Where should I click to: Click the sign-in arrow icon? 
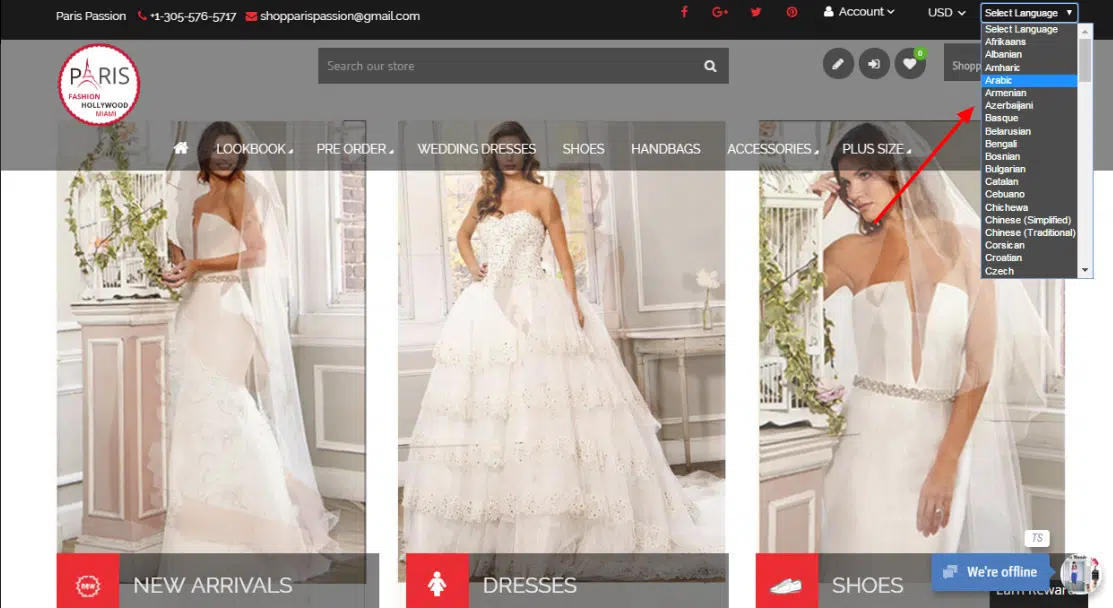[x=874, y=64]
